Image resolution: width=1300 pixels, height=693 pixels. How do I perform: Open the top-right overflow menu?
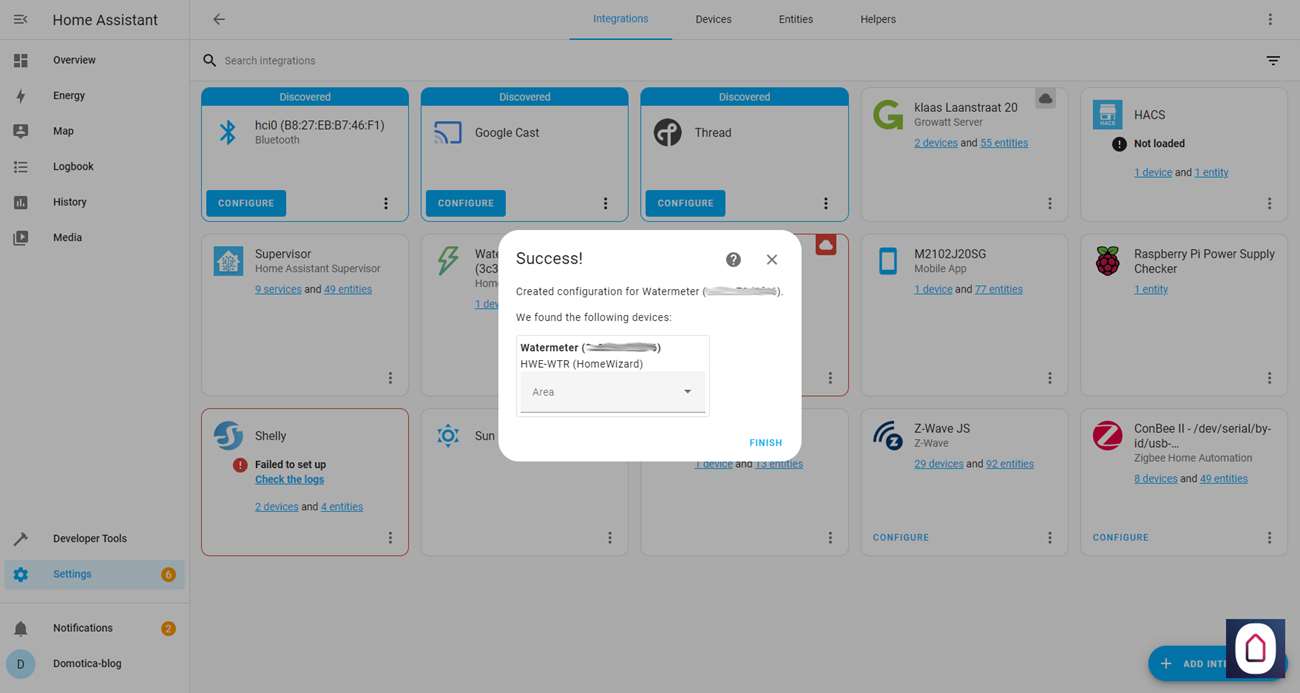pos(1270,19)
